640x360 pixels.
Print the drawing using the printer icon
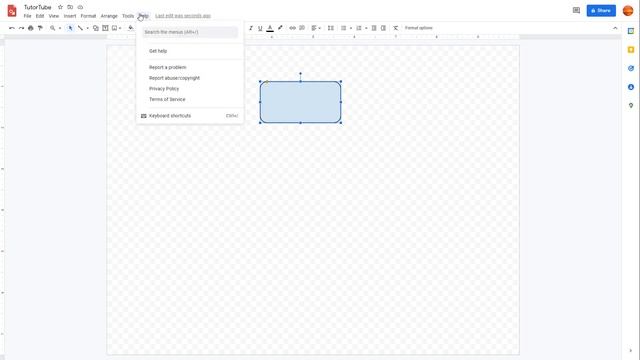(x=31, y=28)
